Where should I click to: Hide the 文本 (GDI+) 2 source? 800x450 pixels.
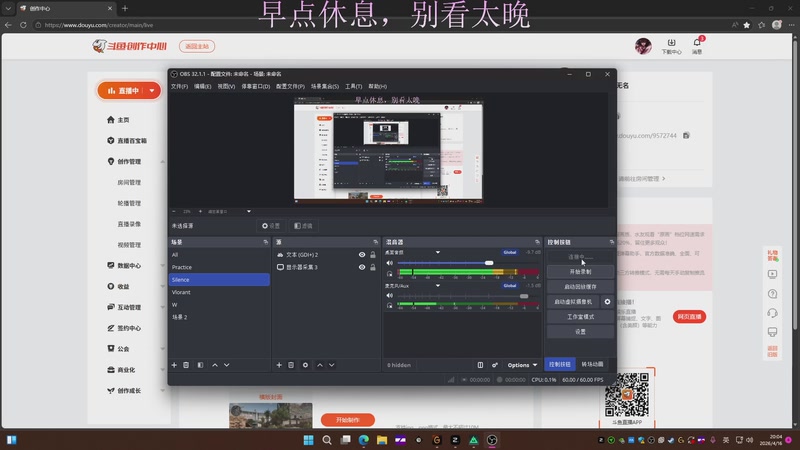click(x=362, y=255)
